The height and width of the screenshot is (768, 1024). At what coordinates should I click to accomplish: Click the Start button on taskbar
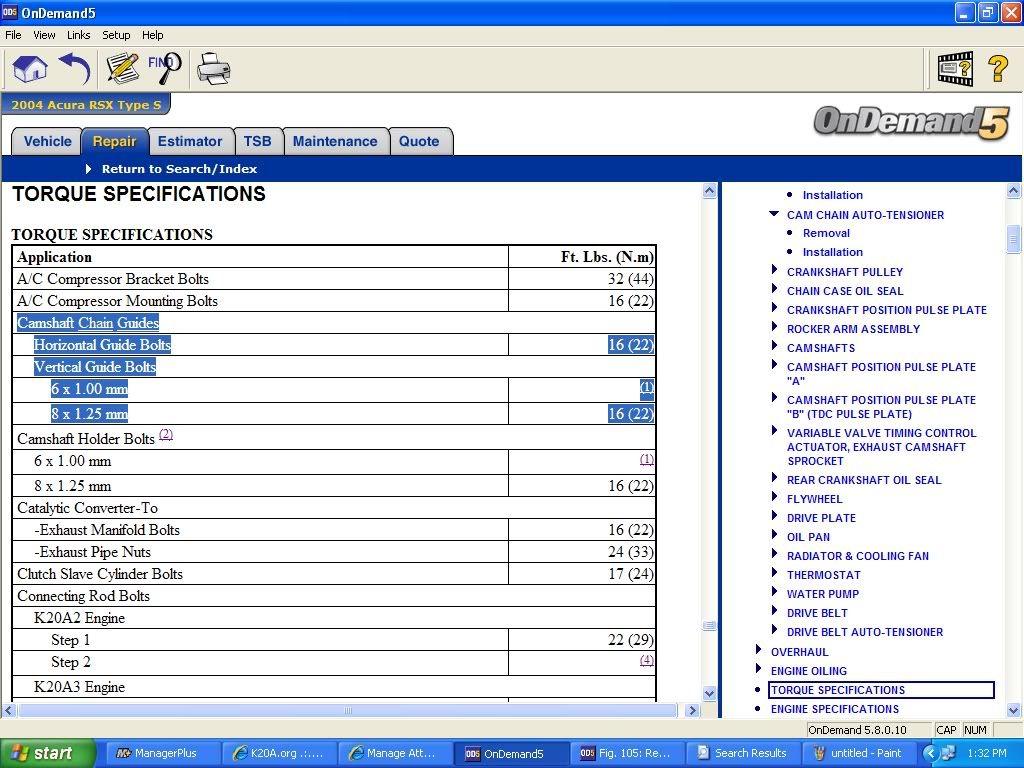tap(48, 753)
